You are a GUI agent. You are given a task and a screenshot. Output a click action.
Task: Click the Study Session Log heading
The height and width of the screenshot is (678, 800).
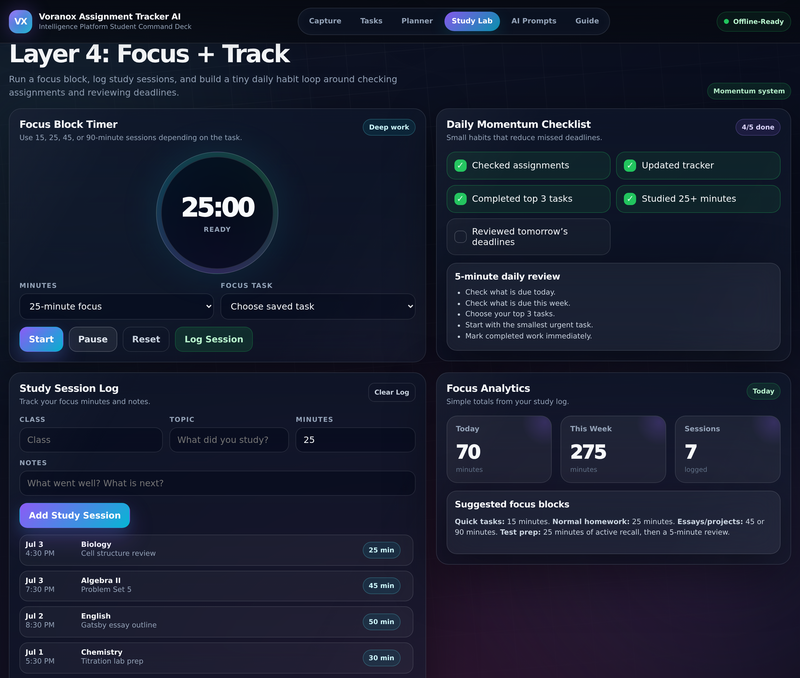(x=69, y=389)
